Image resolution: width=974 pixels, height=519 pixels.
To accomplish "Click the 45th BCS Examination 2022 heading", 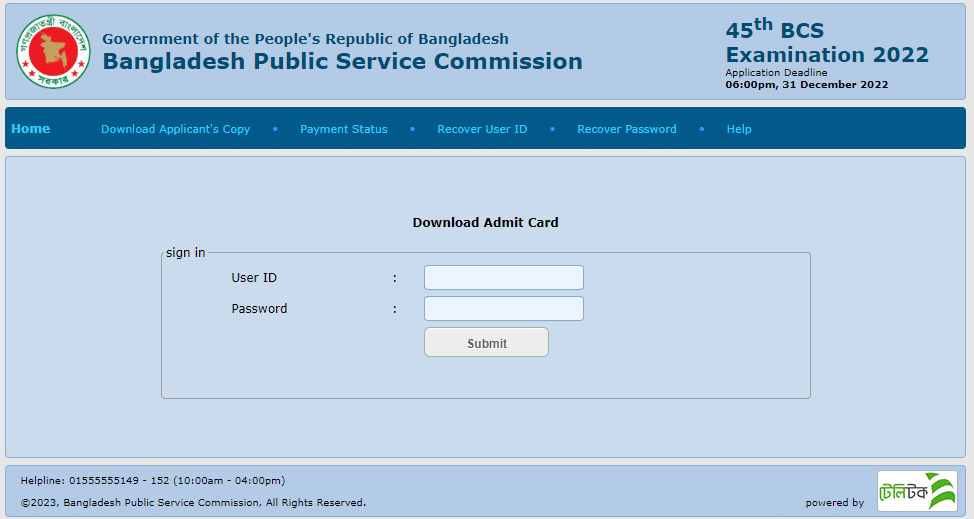I will click(x=826, y=43).
